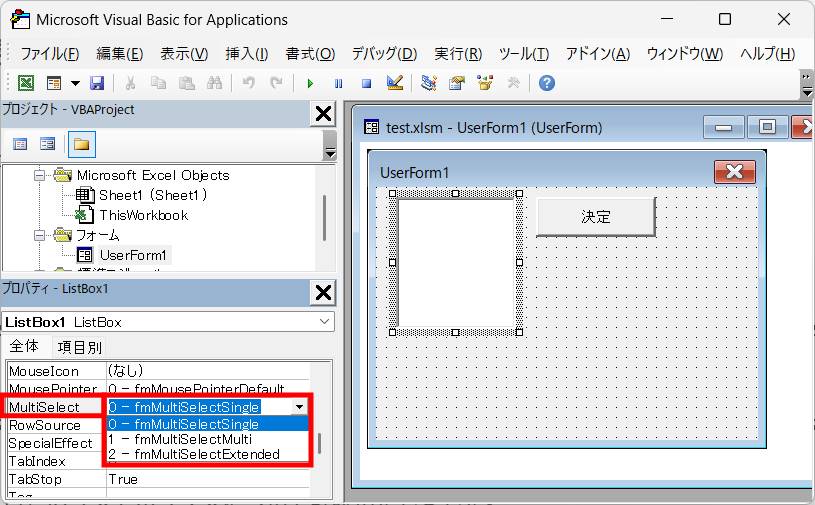The width and height of the screenshot is (815, 505).
Task: Click the Insert UserForm toolbar icon
Action: coord(54,83)
